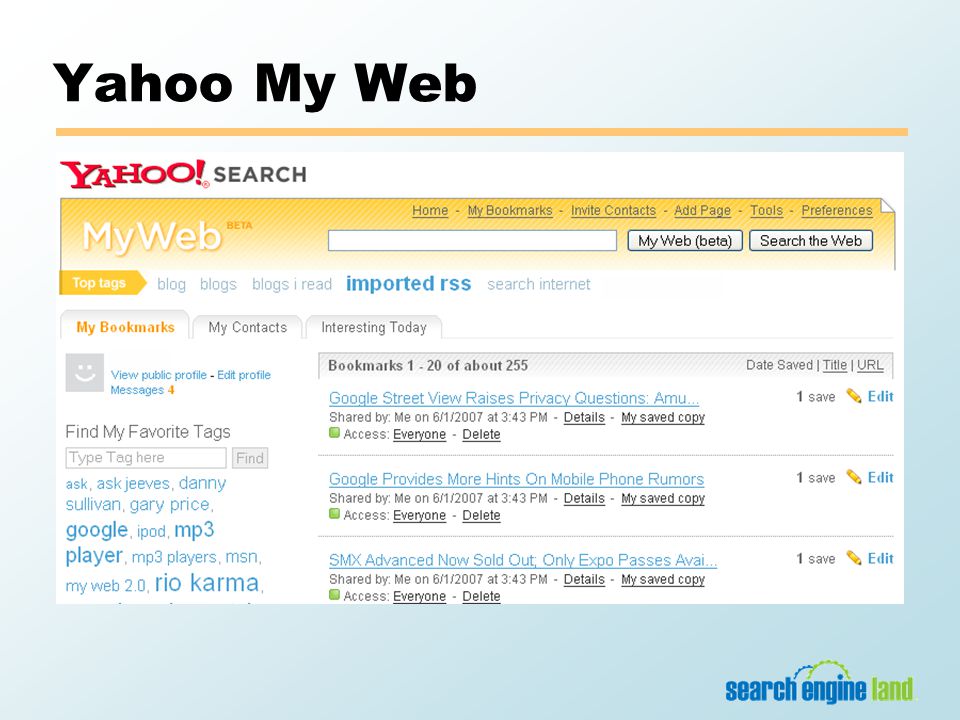
Task: Select 'ask' favorite tag
Action: pyautogui.click(x=77, y=484)
